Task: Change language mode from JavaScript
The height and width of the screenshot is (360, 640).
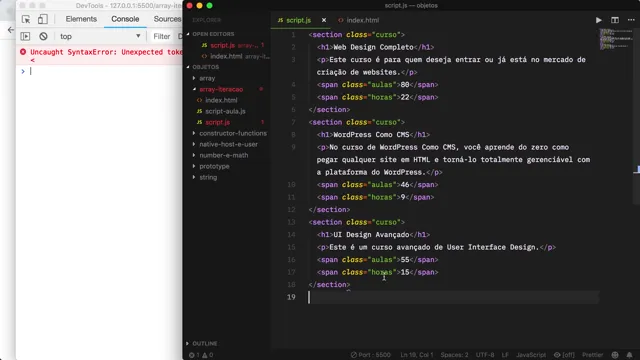Action: [531, 355]
